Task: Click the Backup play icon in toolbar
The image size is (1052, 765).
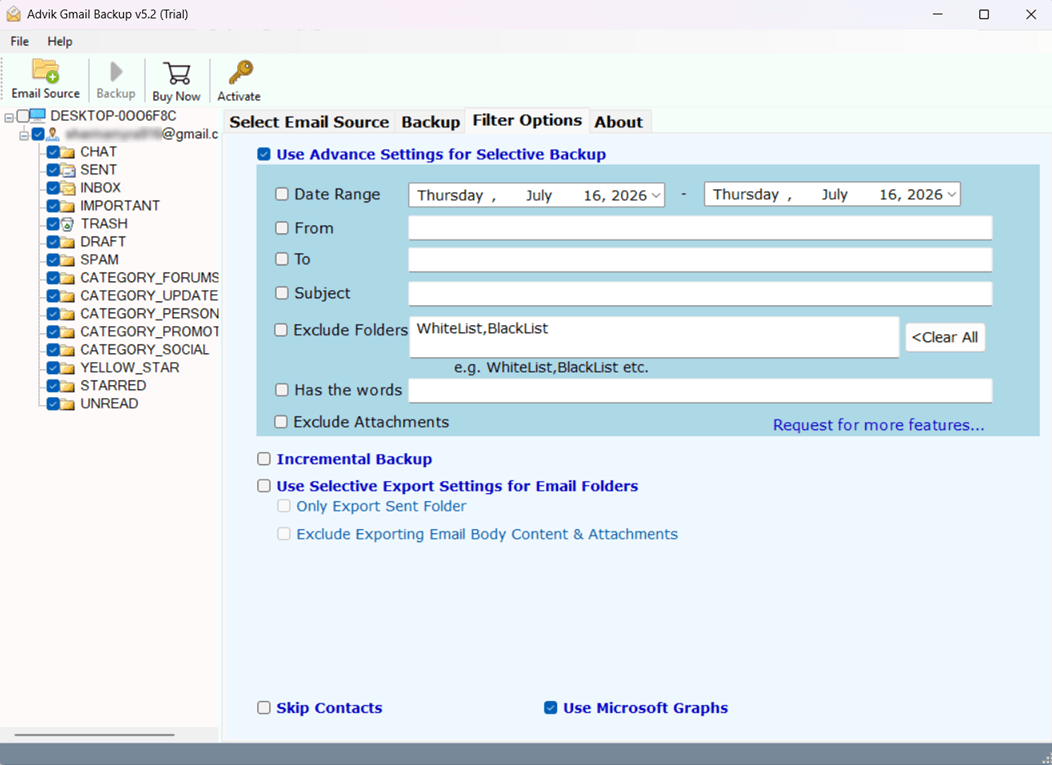Action: [116, 71]
